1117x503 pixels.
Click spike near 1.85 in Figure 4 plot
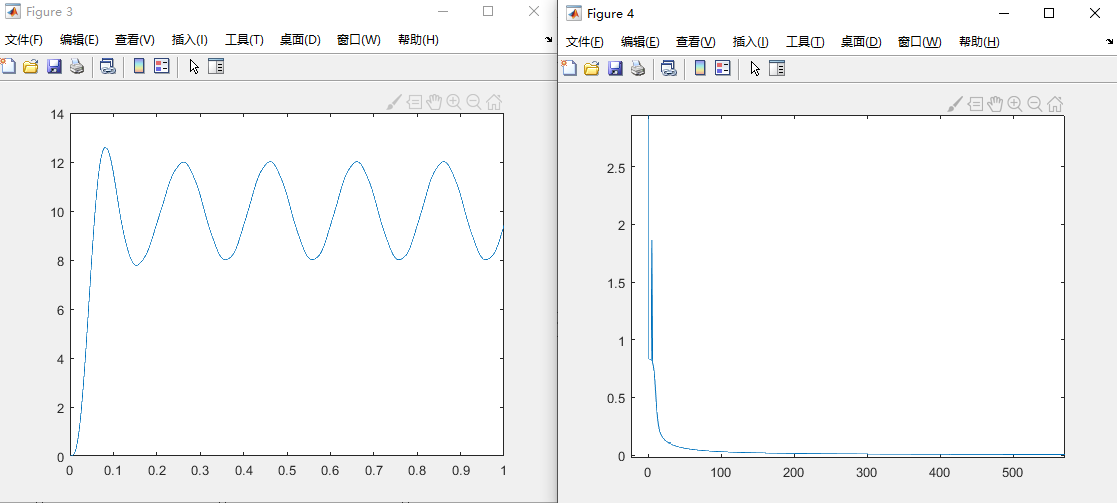coord(652,241)
